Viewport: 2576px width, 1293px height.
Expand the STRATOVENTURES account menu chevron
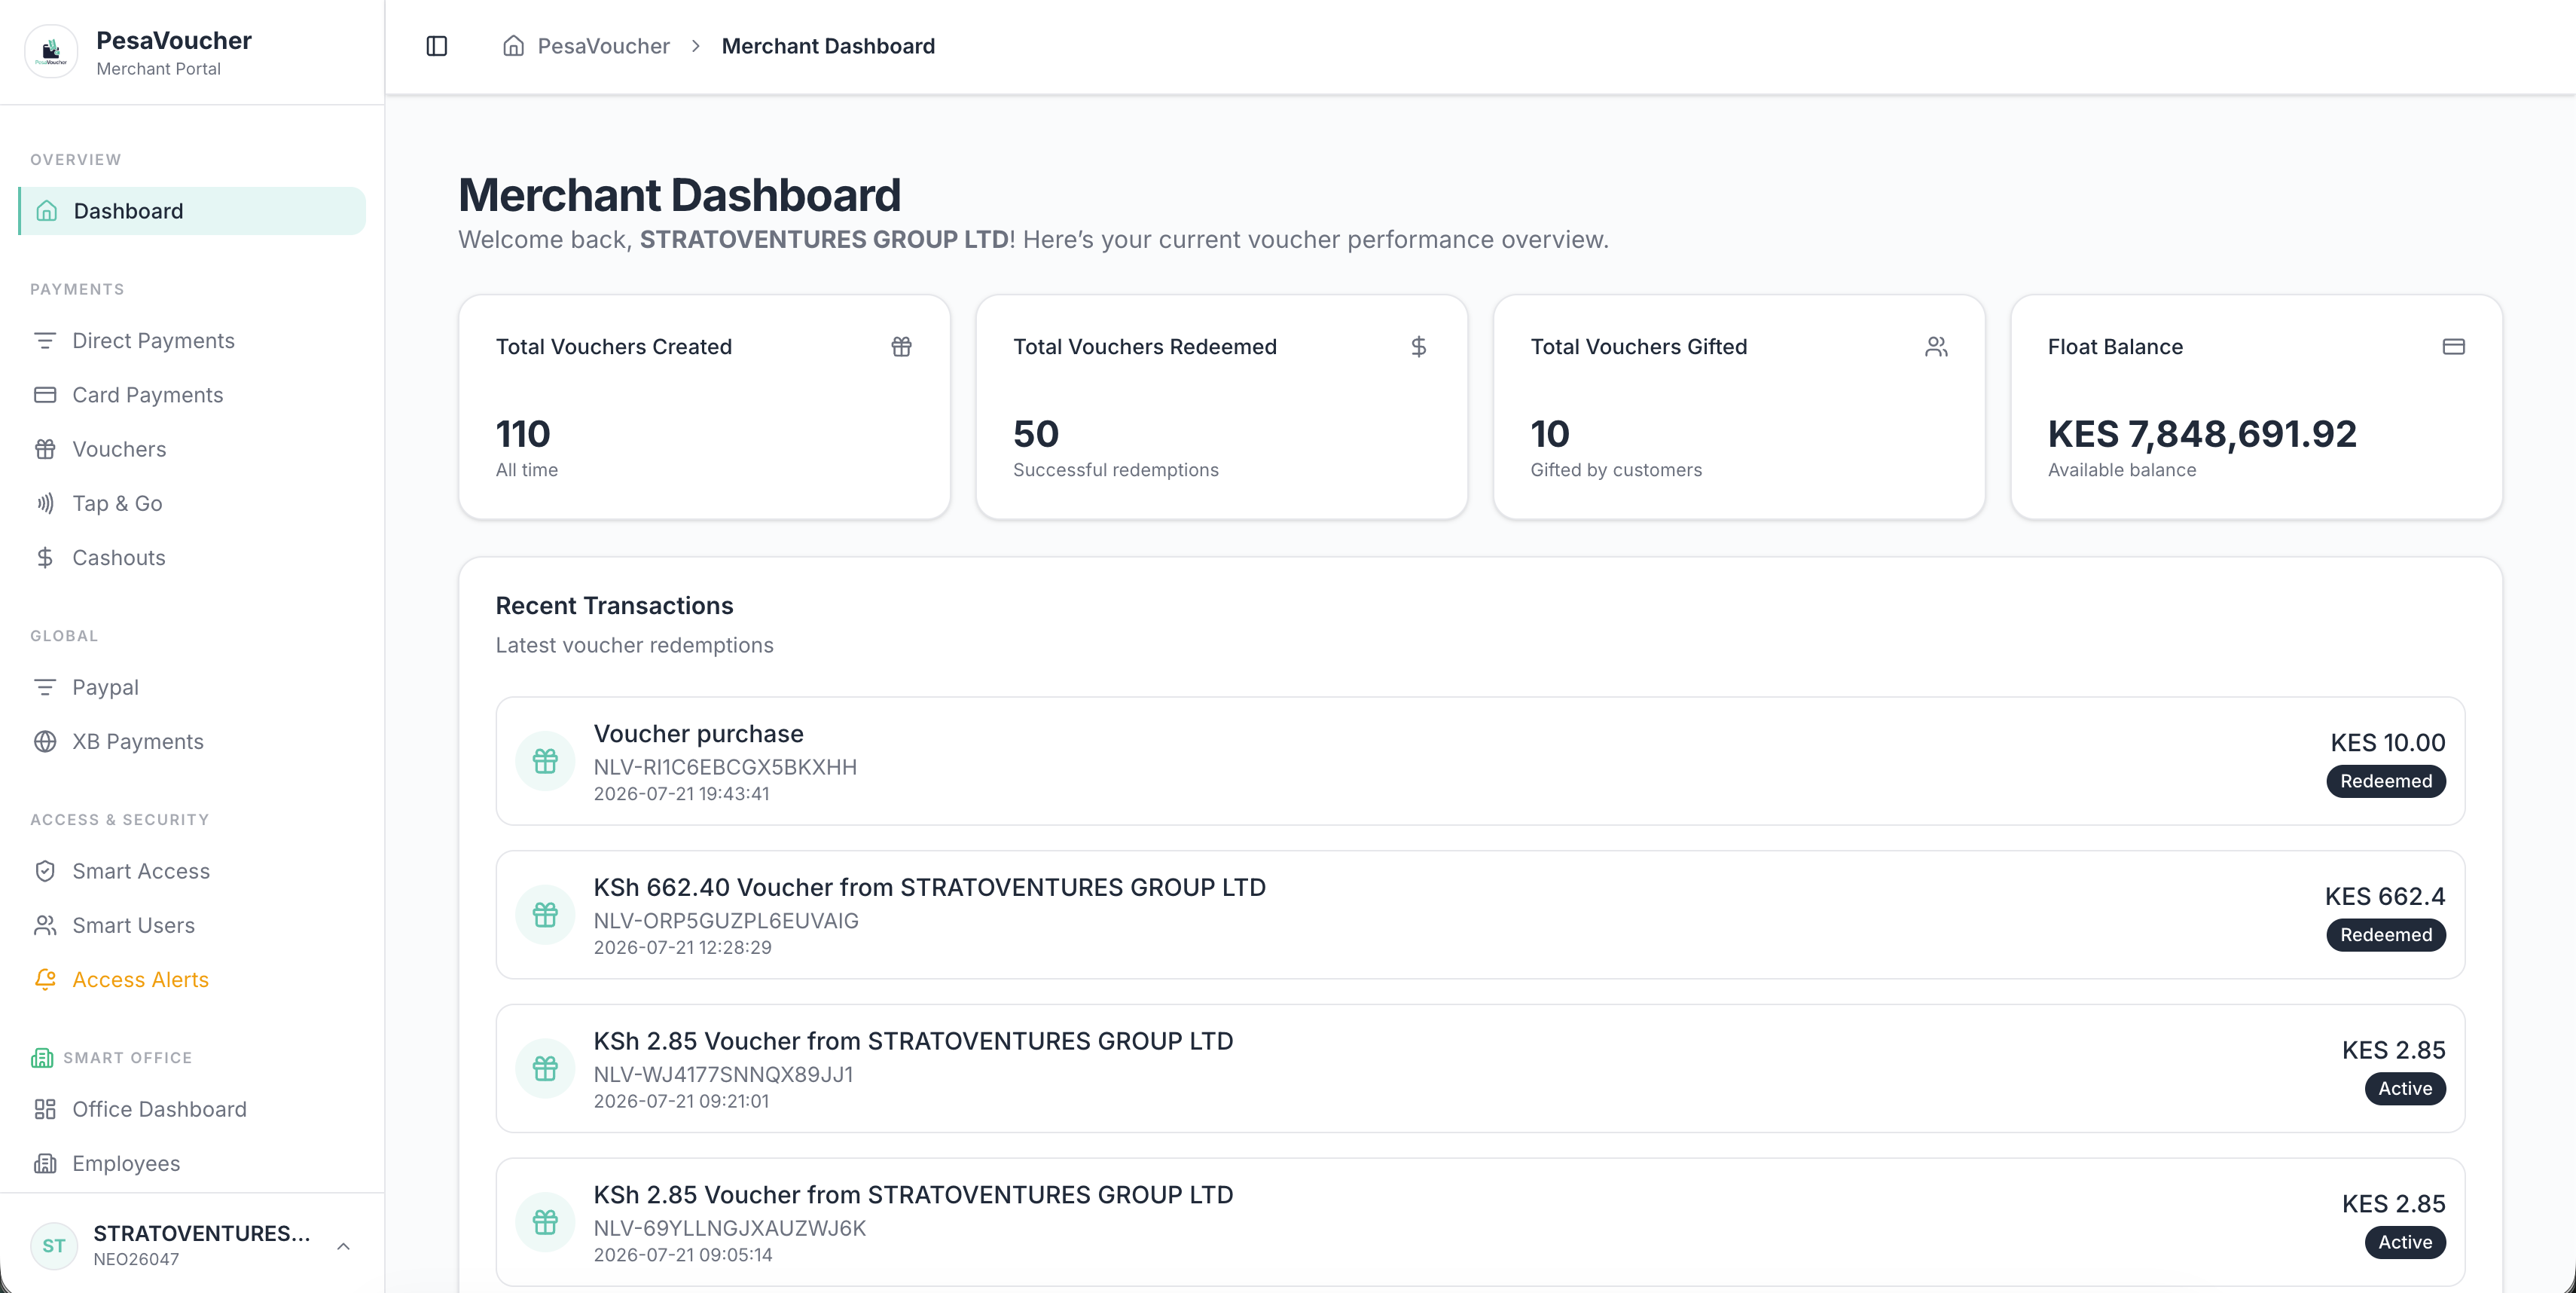click(x=343, y=1246)
